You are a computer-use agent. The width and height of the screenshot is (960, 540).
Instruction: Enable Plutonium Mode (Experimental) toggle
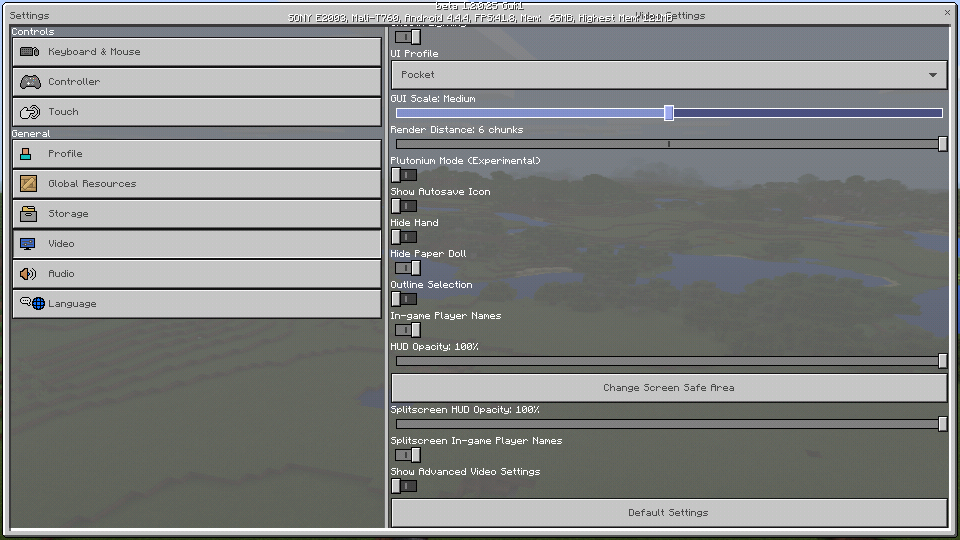click(x=404, y=175)
